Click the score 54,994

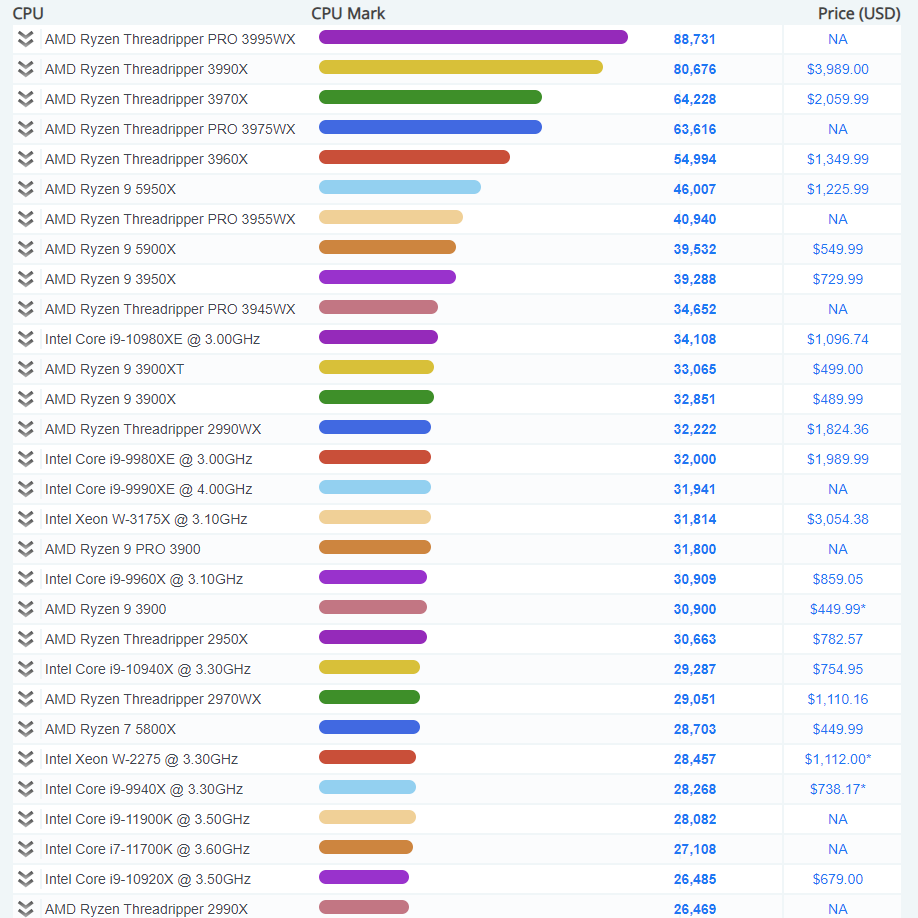(x=694, y=159)
